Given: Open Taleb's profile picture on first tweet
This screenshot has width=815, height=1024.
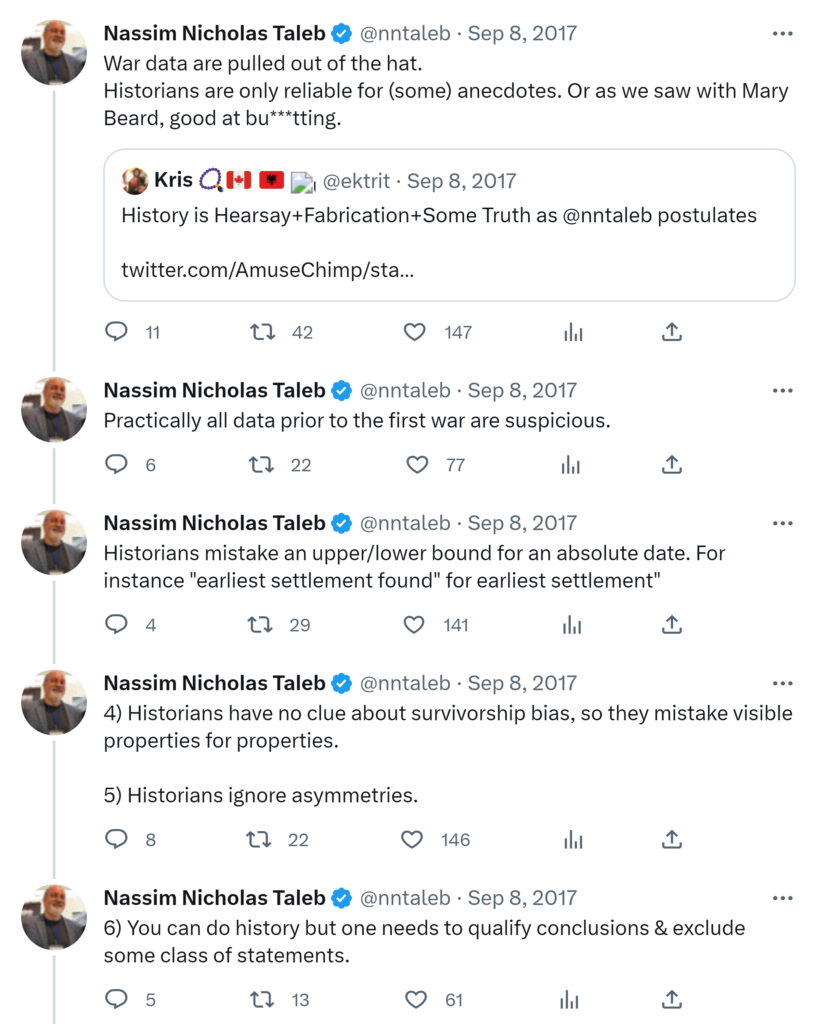Looking at the screenshot, I should (x=54, y=52).
